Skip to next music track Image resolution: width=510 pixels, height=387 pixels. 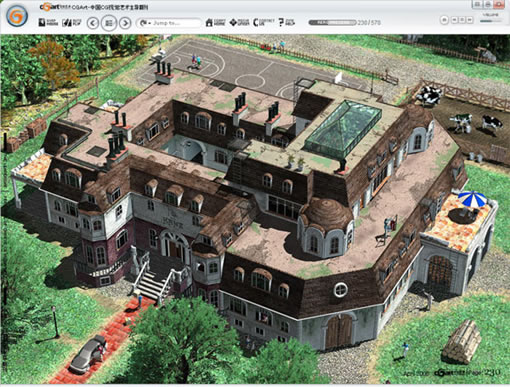470,20
